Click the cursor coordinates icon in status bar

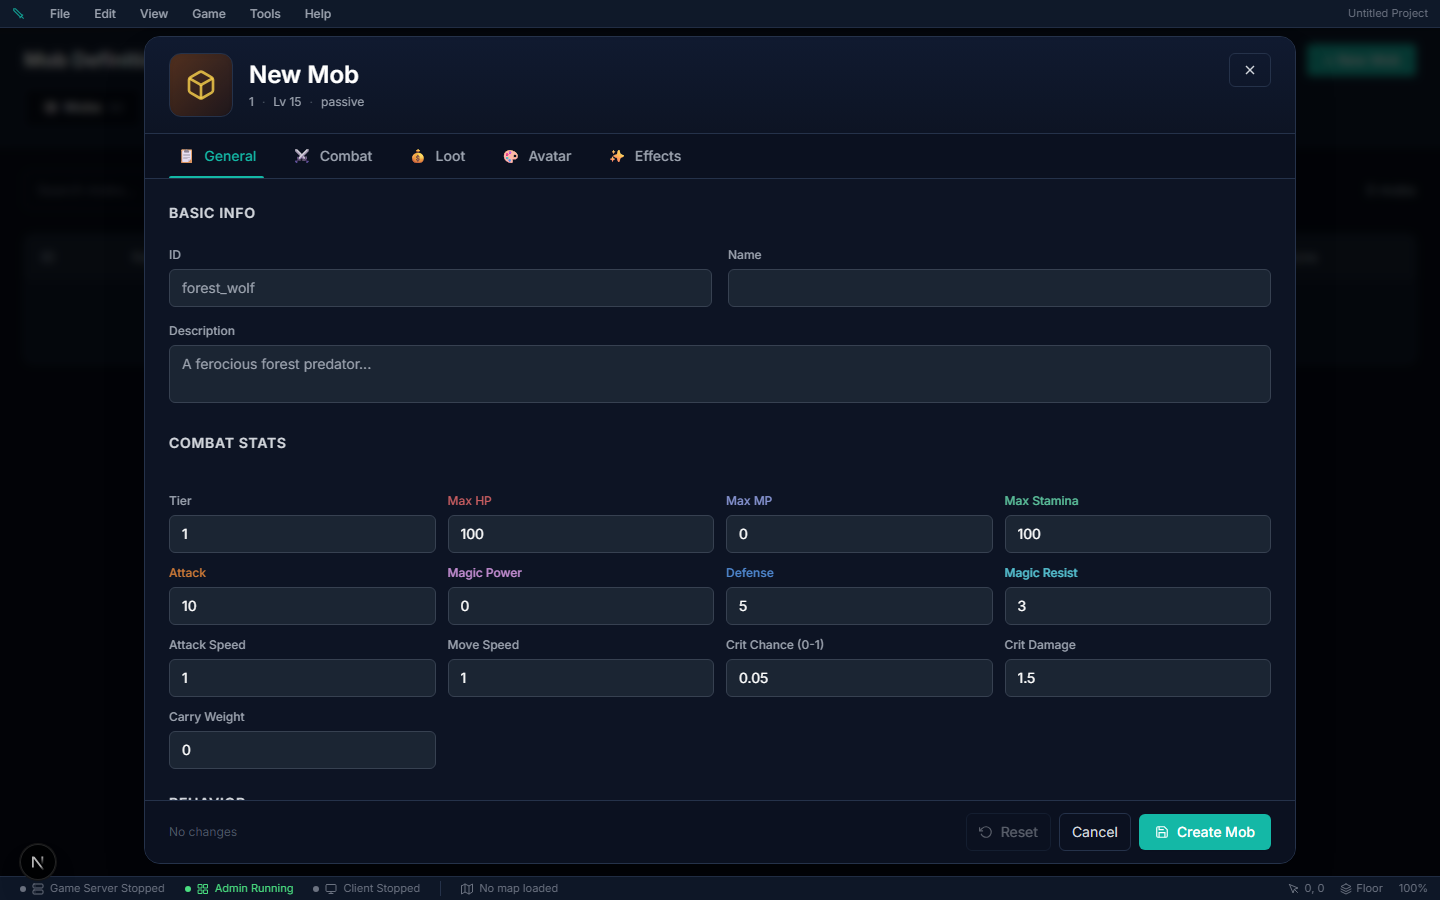pos(1293,889)
